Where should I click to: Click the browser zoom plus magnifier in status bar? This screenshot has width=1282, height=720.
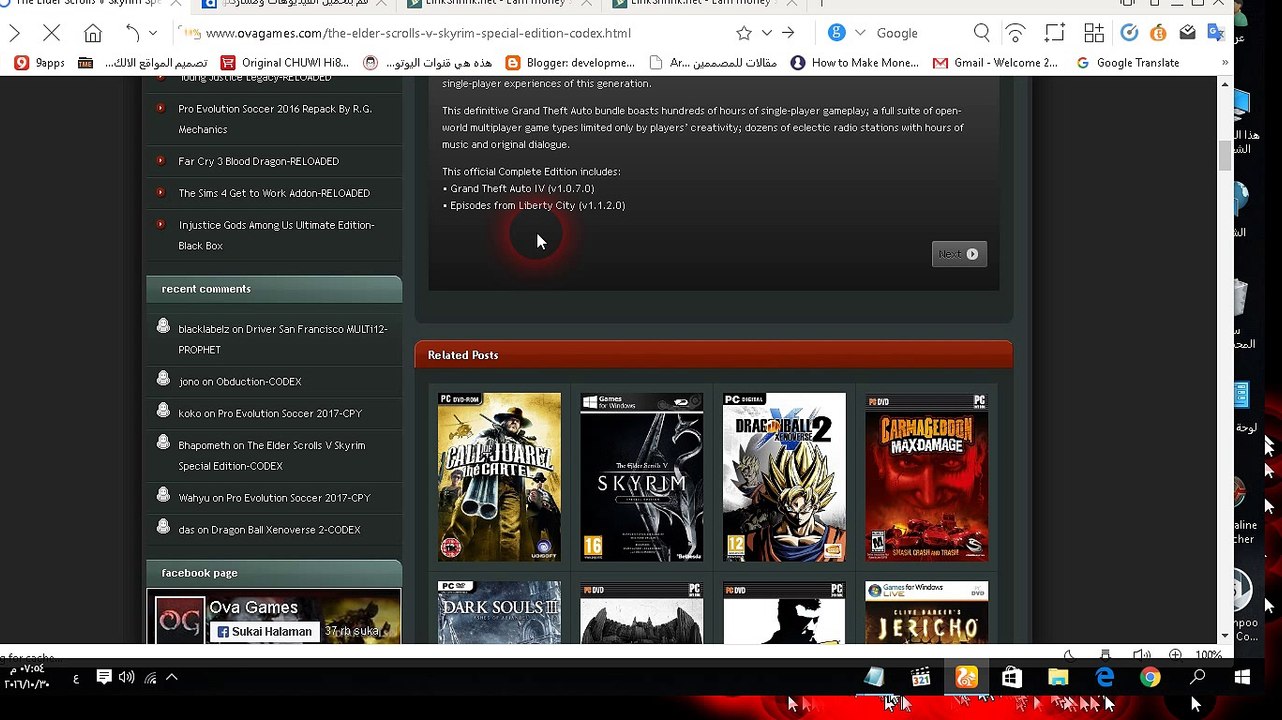[x=1175, y=655]
